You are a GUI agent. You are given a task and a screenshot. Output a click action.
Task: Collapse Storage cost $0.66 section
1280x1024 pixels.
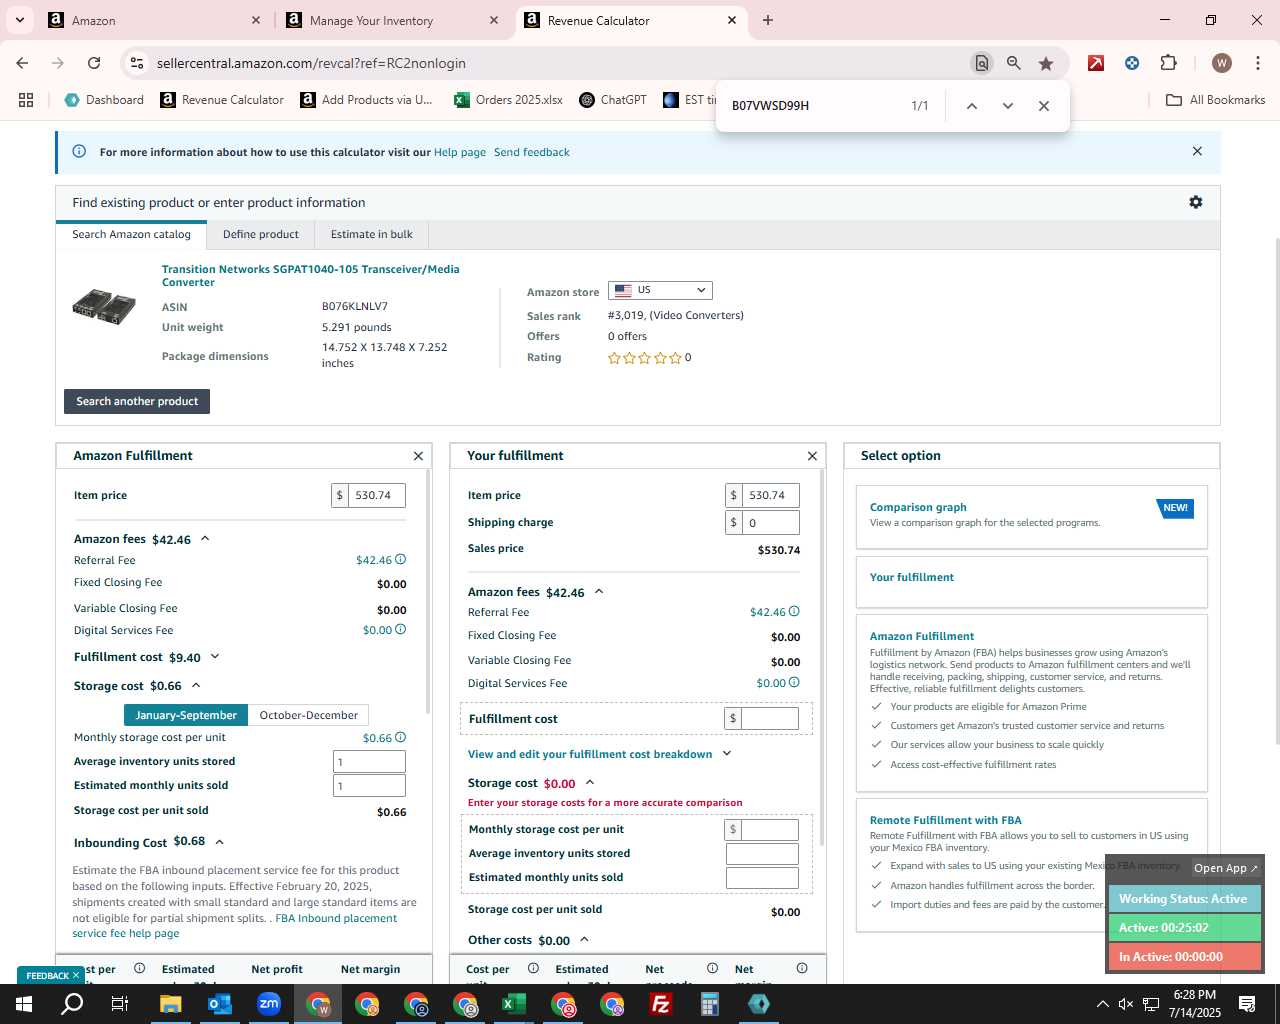point(196,686)
